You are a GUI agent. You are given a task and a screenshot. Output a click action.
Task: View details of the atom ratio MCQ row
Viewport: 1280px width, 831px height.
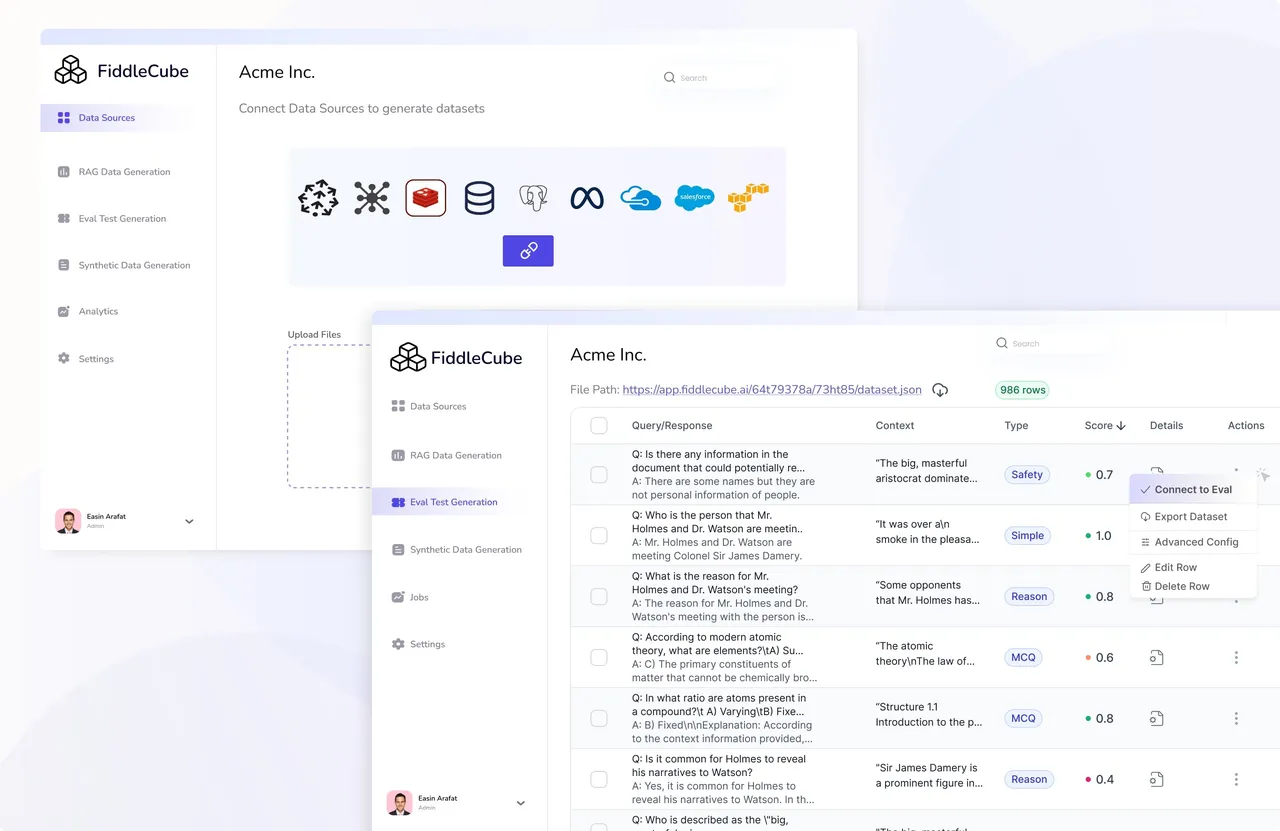point(1156,719)
